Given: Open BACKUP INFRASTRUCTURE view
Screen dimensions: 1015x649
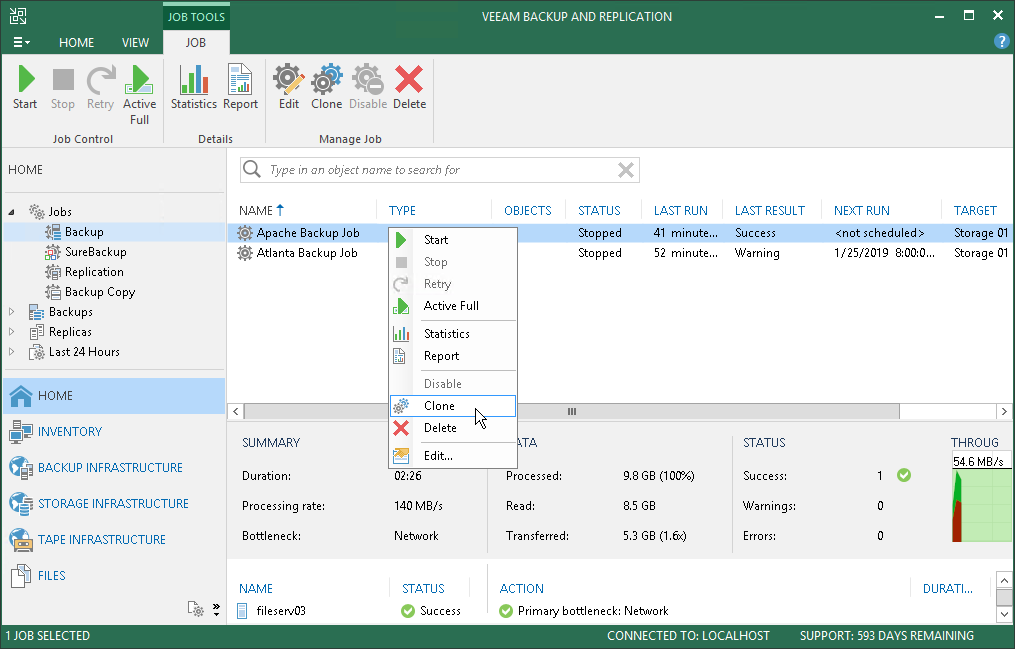Looking at the screenshot, I should coord(114,467).
